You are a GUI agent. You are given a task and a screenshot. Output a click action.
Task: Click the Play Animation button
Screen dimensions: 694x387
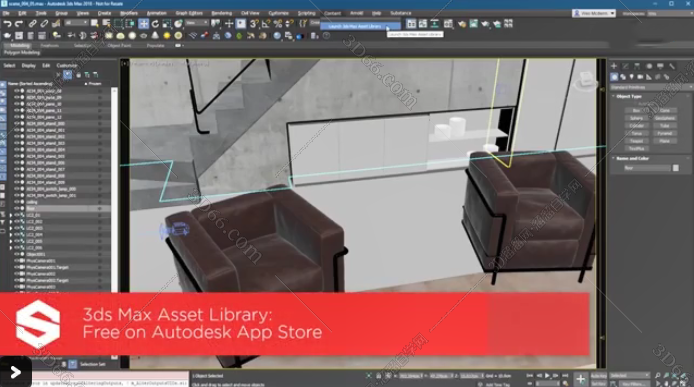pos(547,375)
